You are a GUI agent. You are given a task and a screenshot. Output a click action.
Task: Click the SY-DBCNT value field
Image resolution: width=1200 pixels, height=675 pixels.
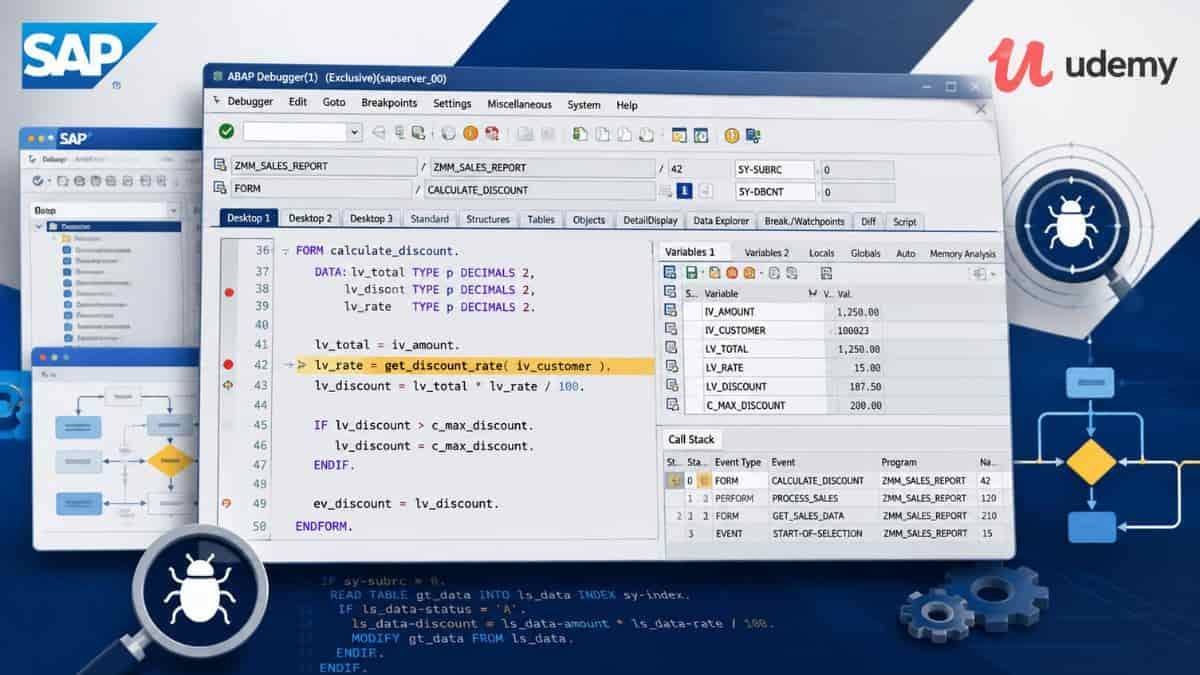pos(857,192)
